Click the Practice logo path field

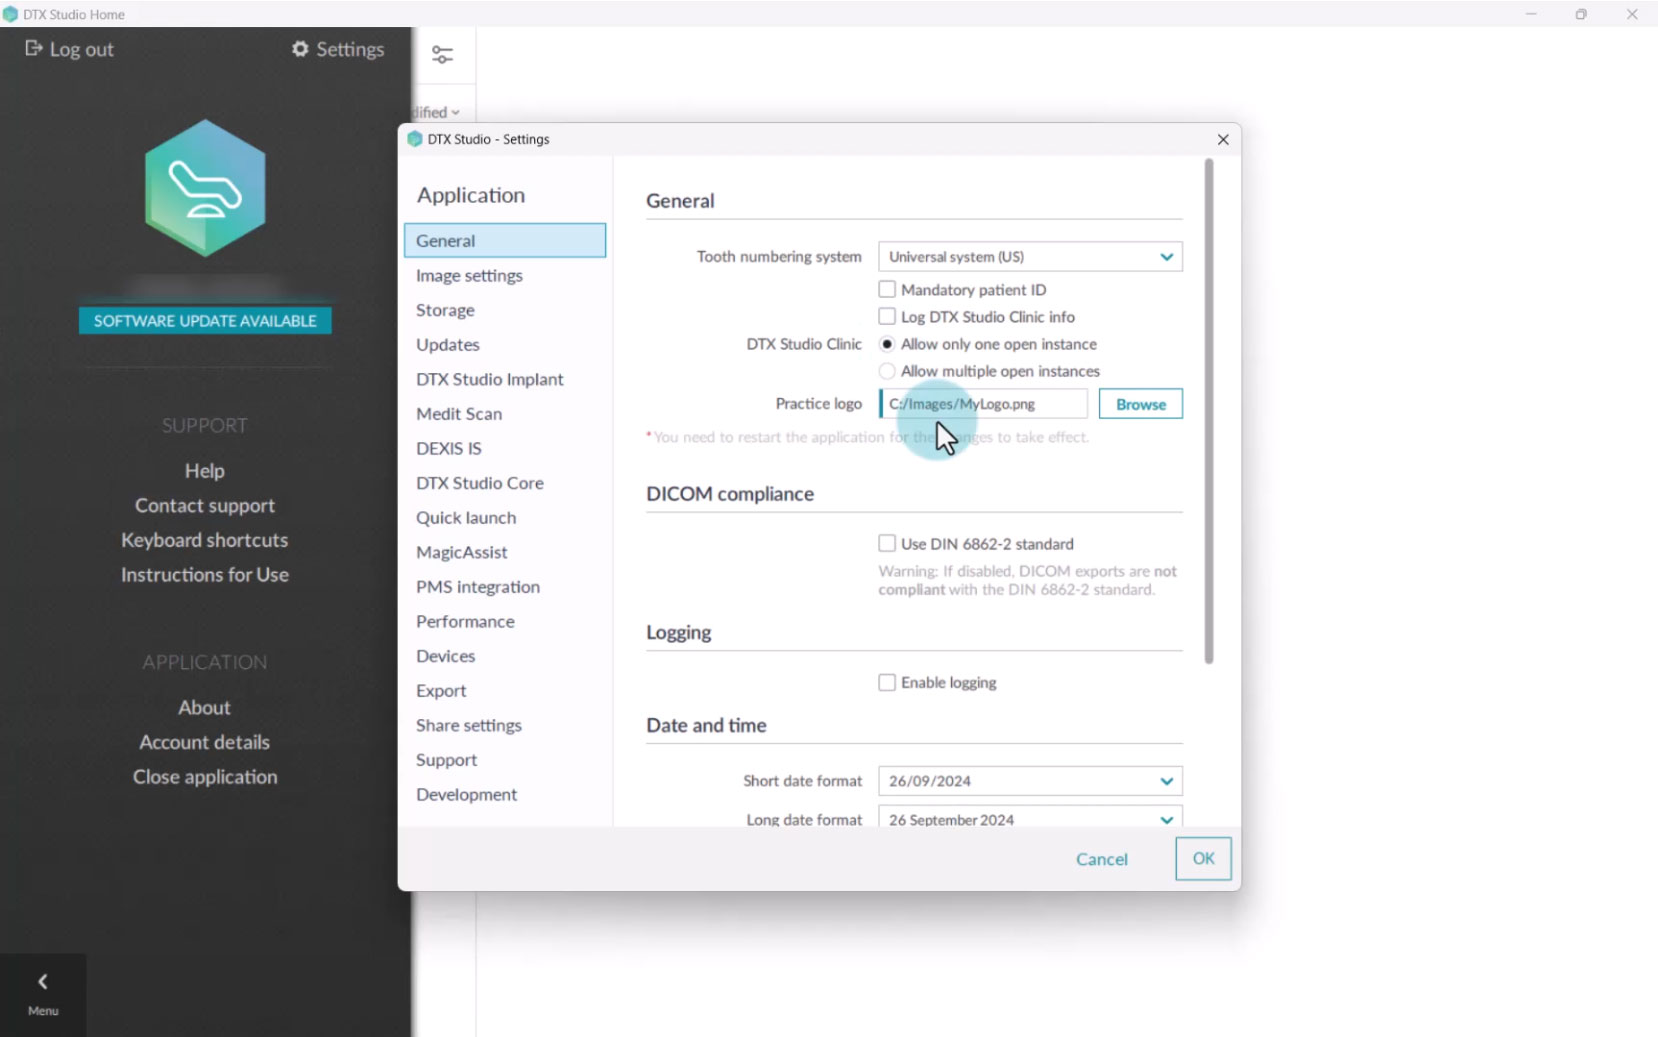pos(983,404)
